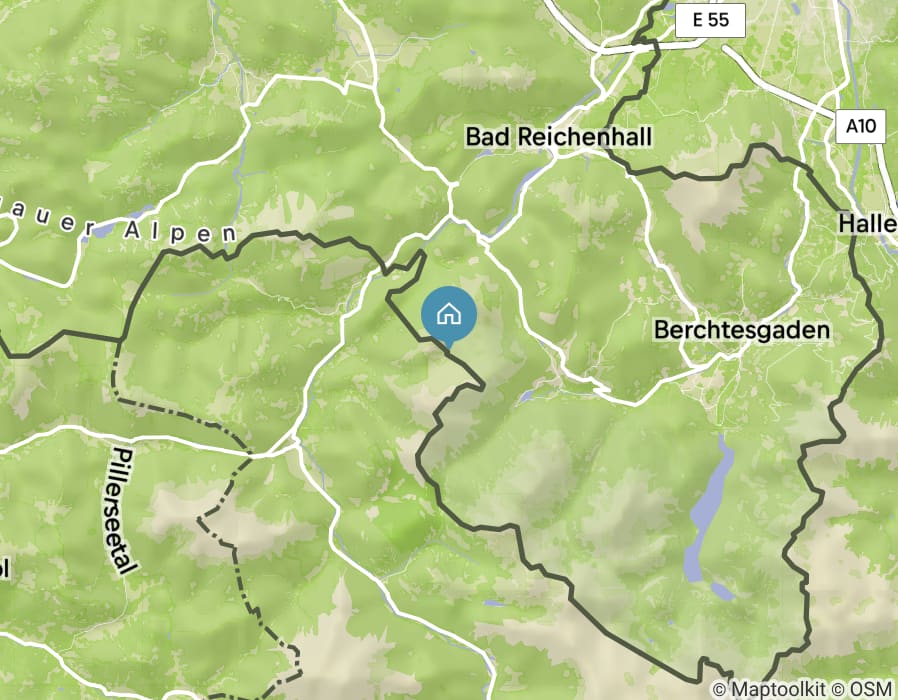Click the Hallein town label at edge

[868, 223]
